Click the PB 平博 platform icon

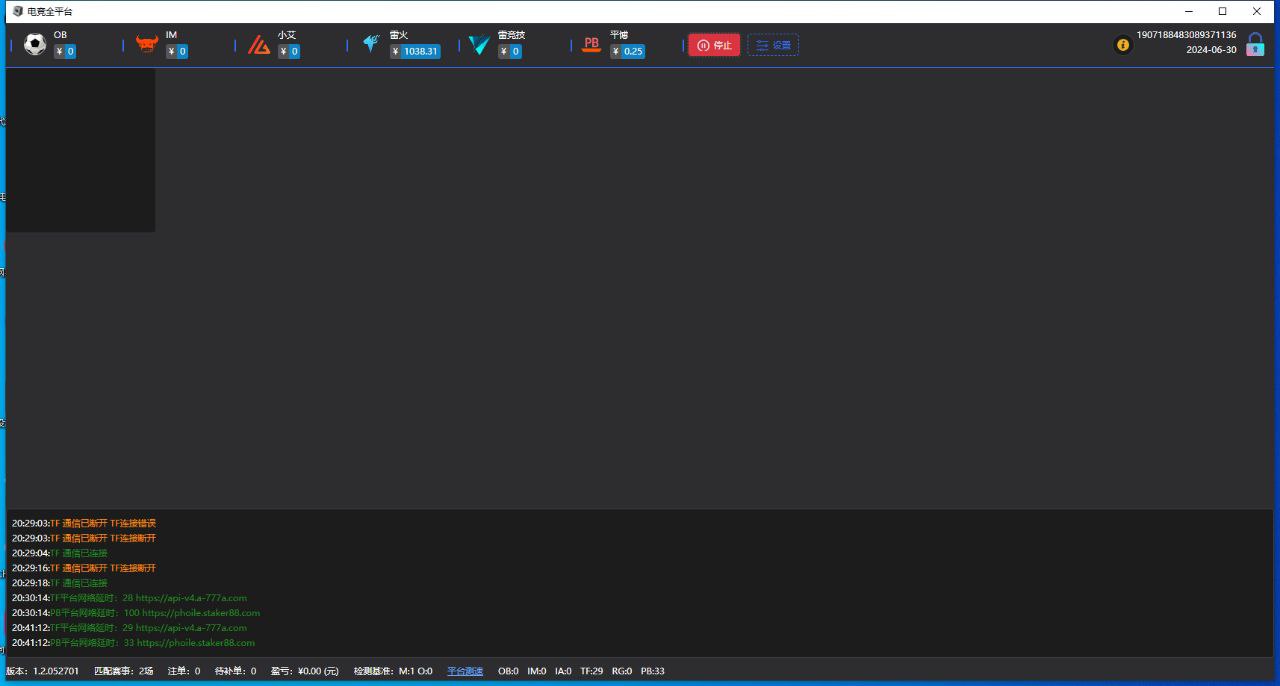pos(592,45)
